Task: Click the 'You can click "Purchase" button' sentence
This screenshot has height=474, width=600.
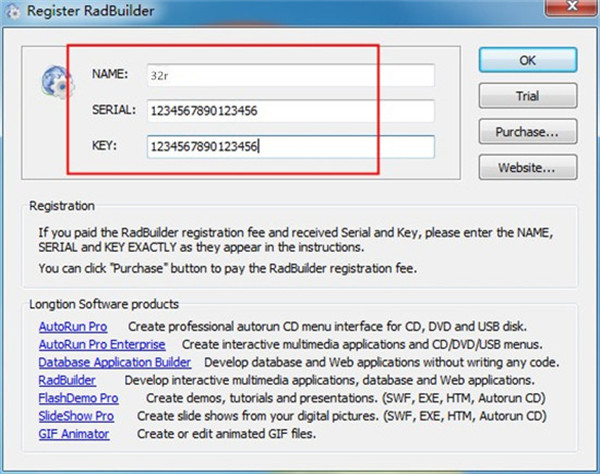Action: (228, 268)
